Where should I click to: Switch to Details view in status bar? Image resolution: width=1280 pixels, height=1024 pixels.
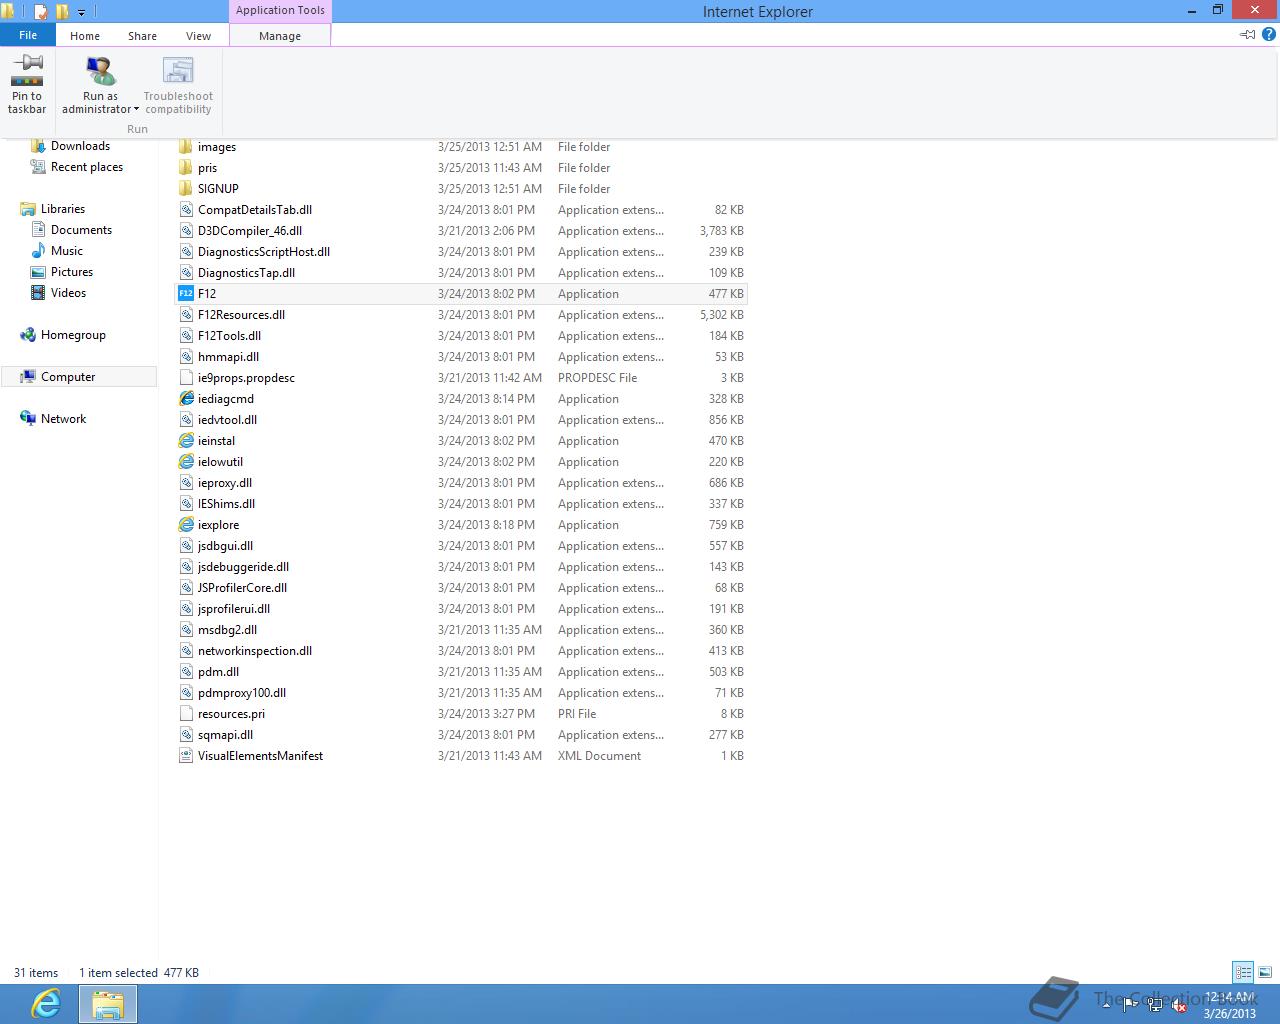click(x=1243, y=972)
